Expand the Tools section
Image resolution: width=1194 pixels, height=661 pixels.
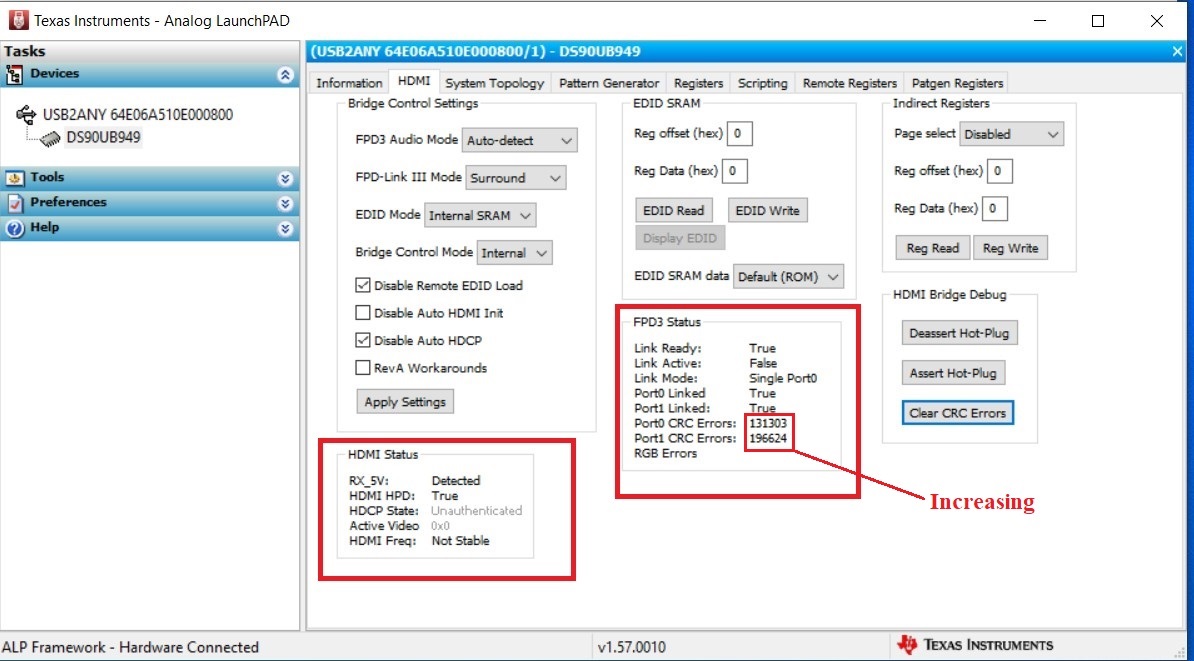[285, 178]
